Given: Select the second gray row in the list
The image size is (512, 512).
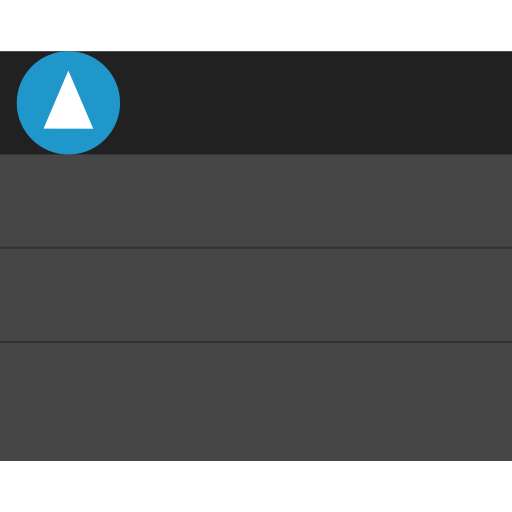Looking at the screenshot, I should coord(256,295).
